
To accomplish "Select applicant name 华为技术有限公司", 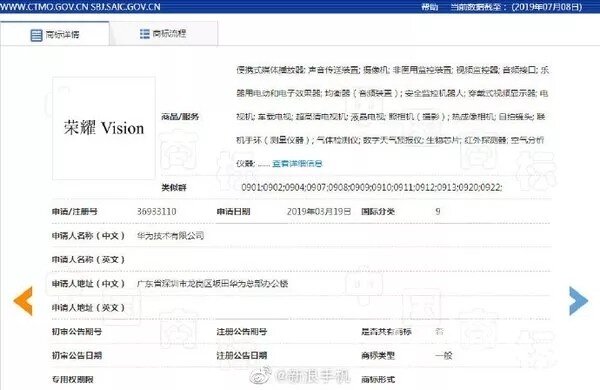I will (170, 236).
